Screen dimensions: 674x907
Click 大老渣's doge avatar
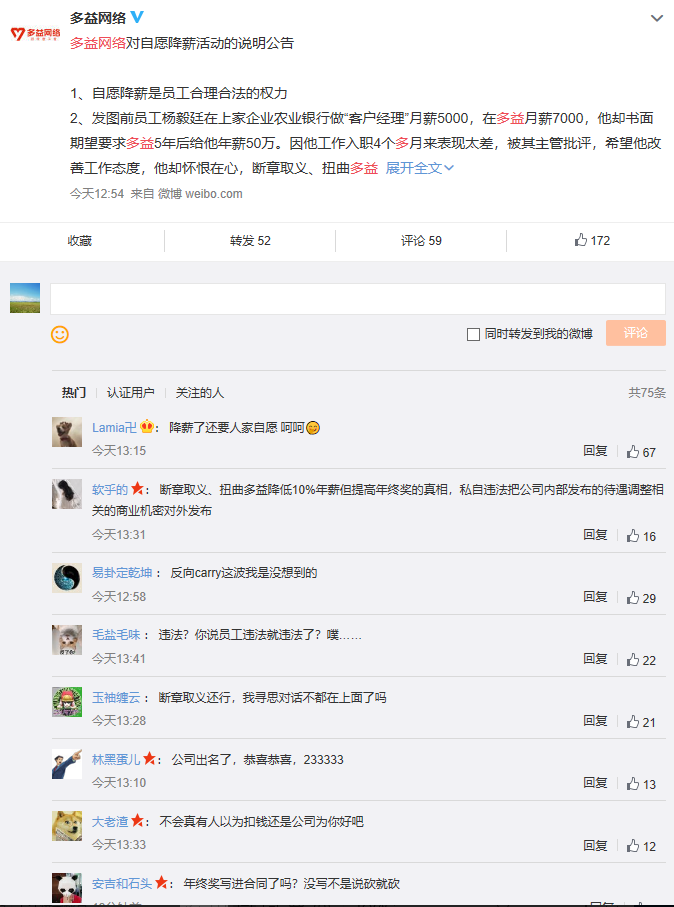(67, 826)
